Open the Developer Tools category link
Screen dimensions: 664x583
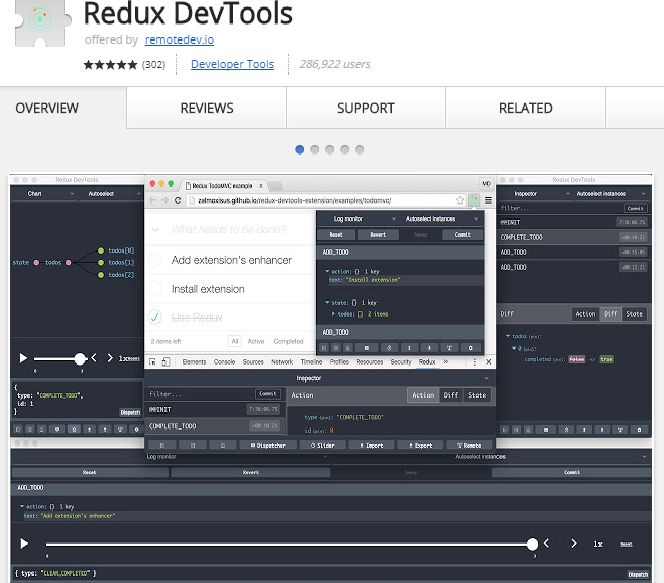point(232,65)
